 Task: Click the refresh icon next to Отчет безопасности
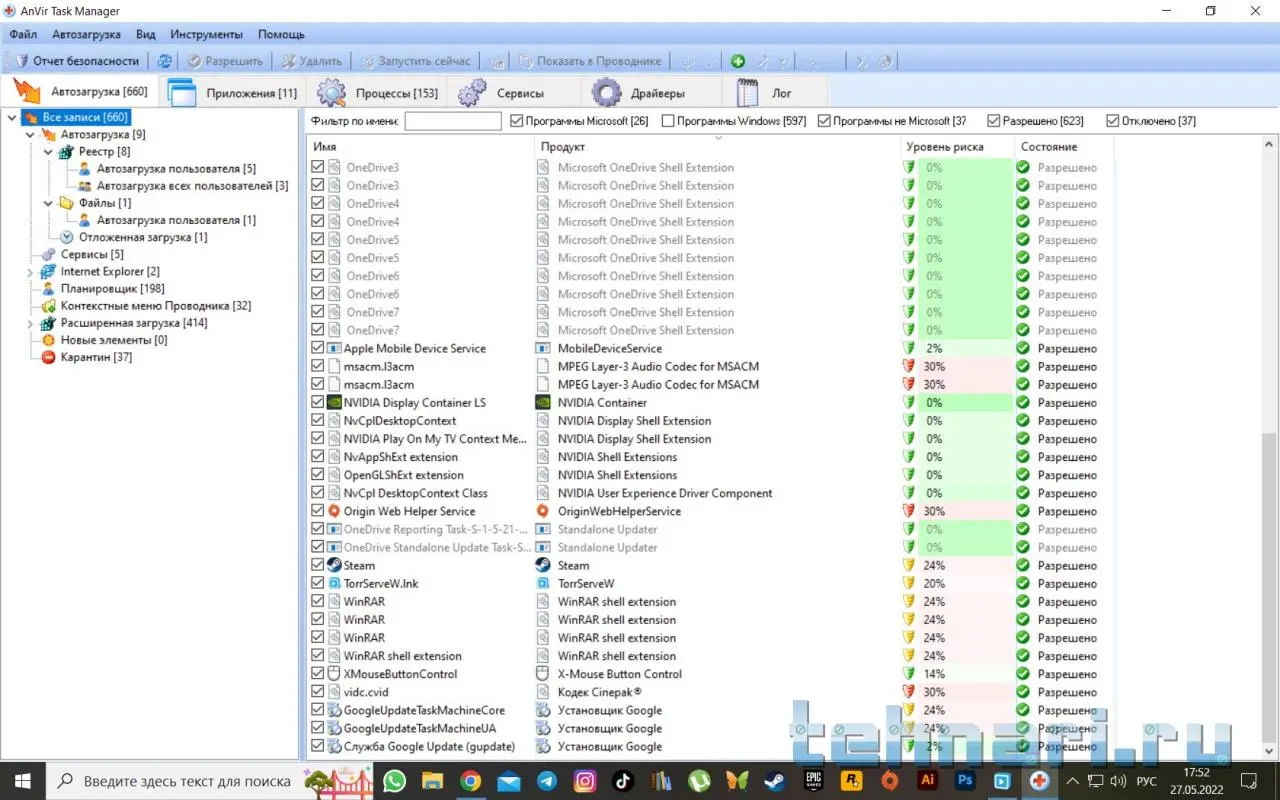[x=165, y=61]
